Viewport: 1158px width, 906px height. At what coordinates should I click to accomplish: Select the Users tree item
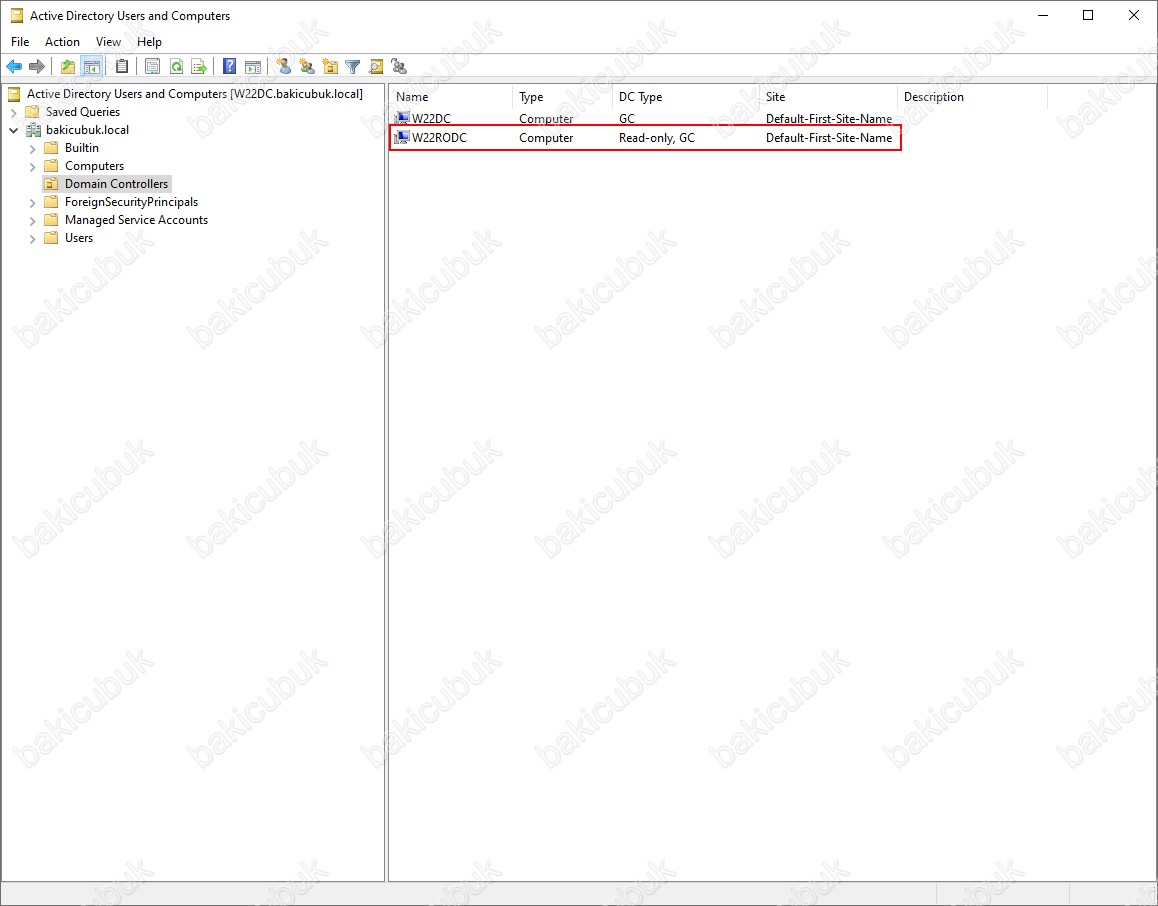tap(79, 238)
